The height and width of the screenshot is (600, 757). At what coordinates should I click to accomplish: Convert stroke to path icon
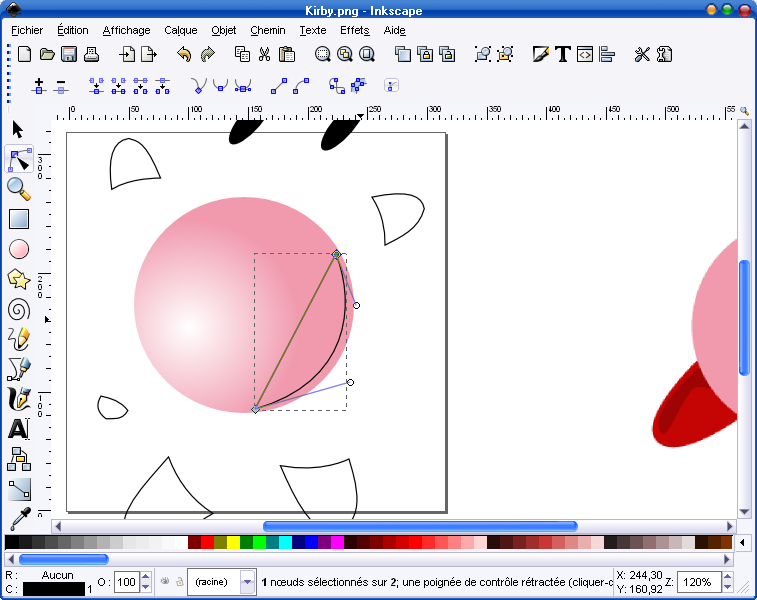click(359, 85)
